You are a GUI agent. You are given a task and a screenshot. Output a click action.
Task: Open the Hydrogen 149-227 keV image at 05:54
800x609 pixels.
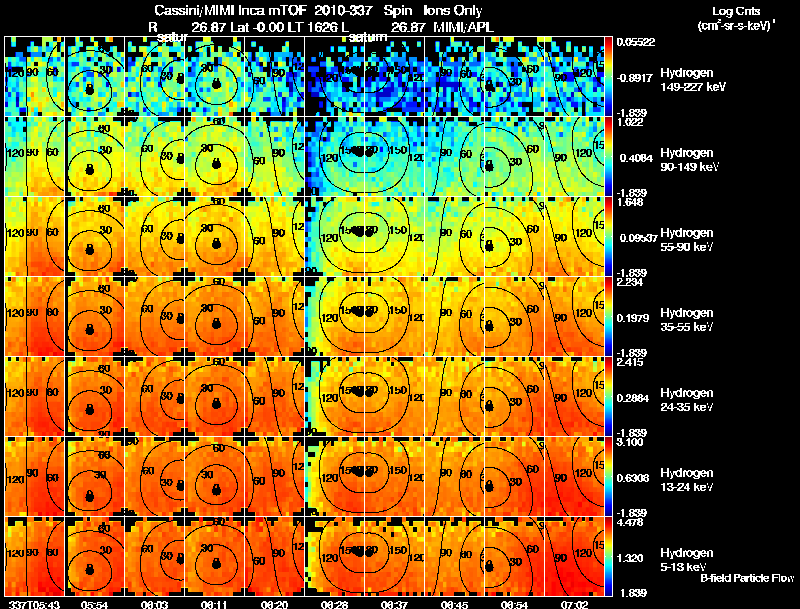[x=95, y=77]
